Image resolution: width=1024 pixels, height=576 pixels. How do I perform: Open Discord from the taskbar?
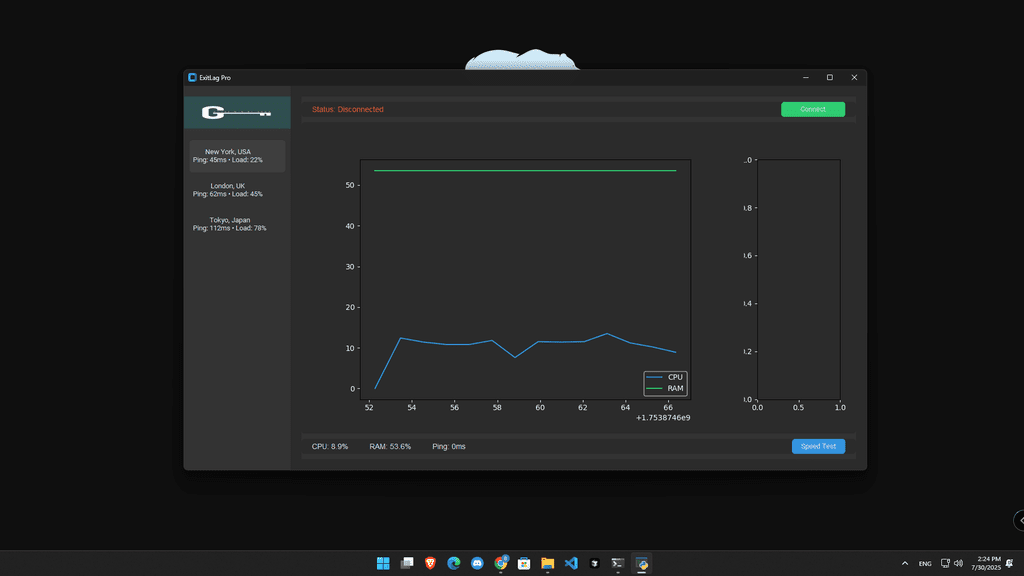tap(477, 563)
